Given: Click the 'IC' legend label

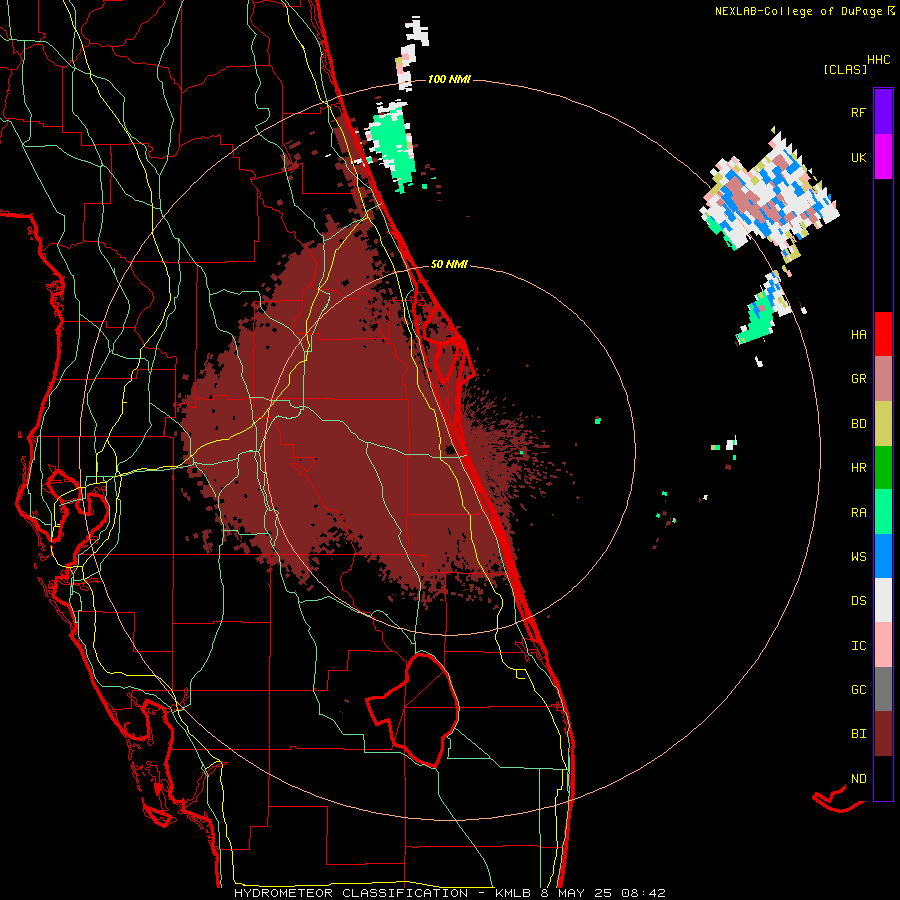Looking at the screenshot, I should pos(858,646).
